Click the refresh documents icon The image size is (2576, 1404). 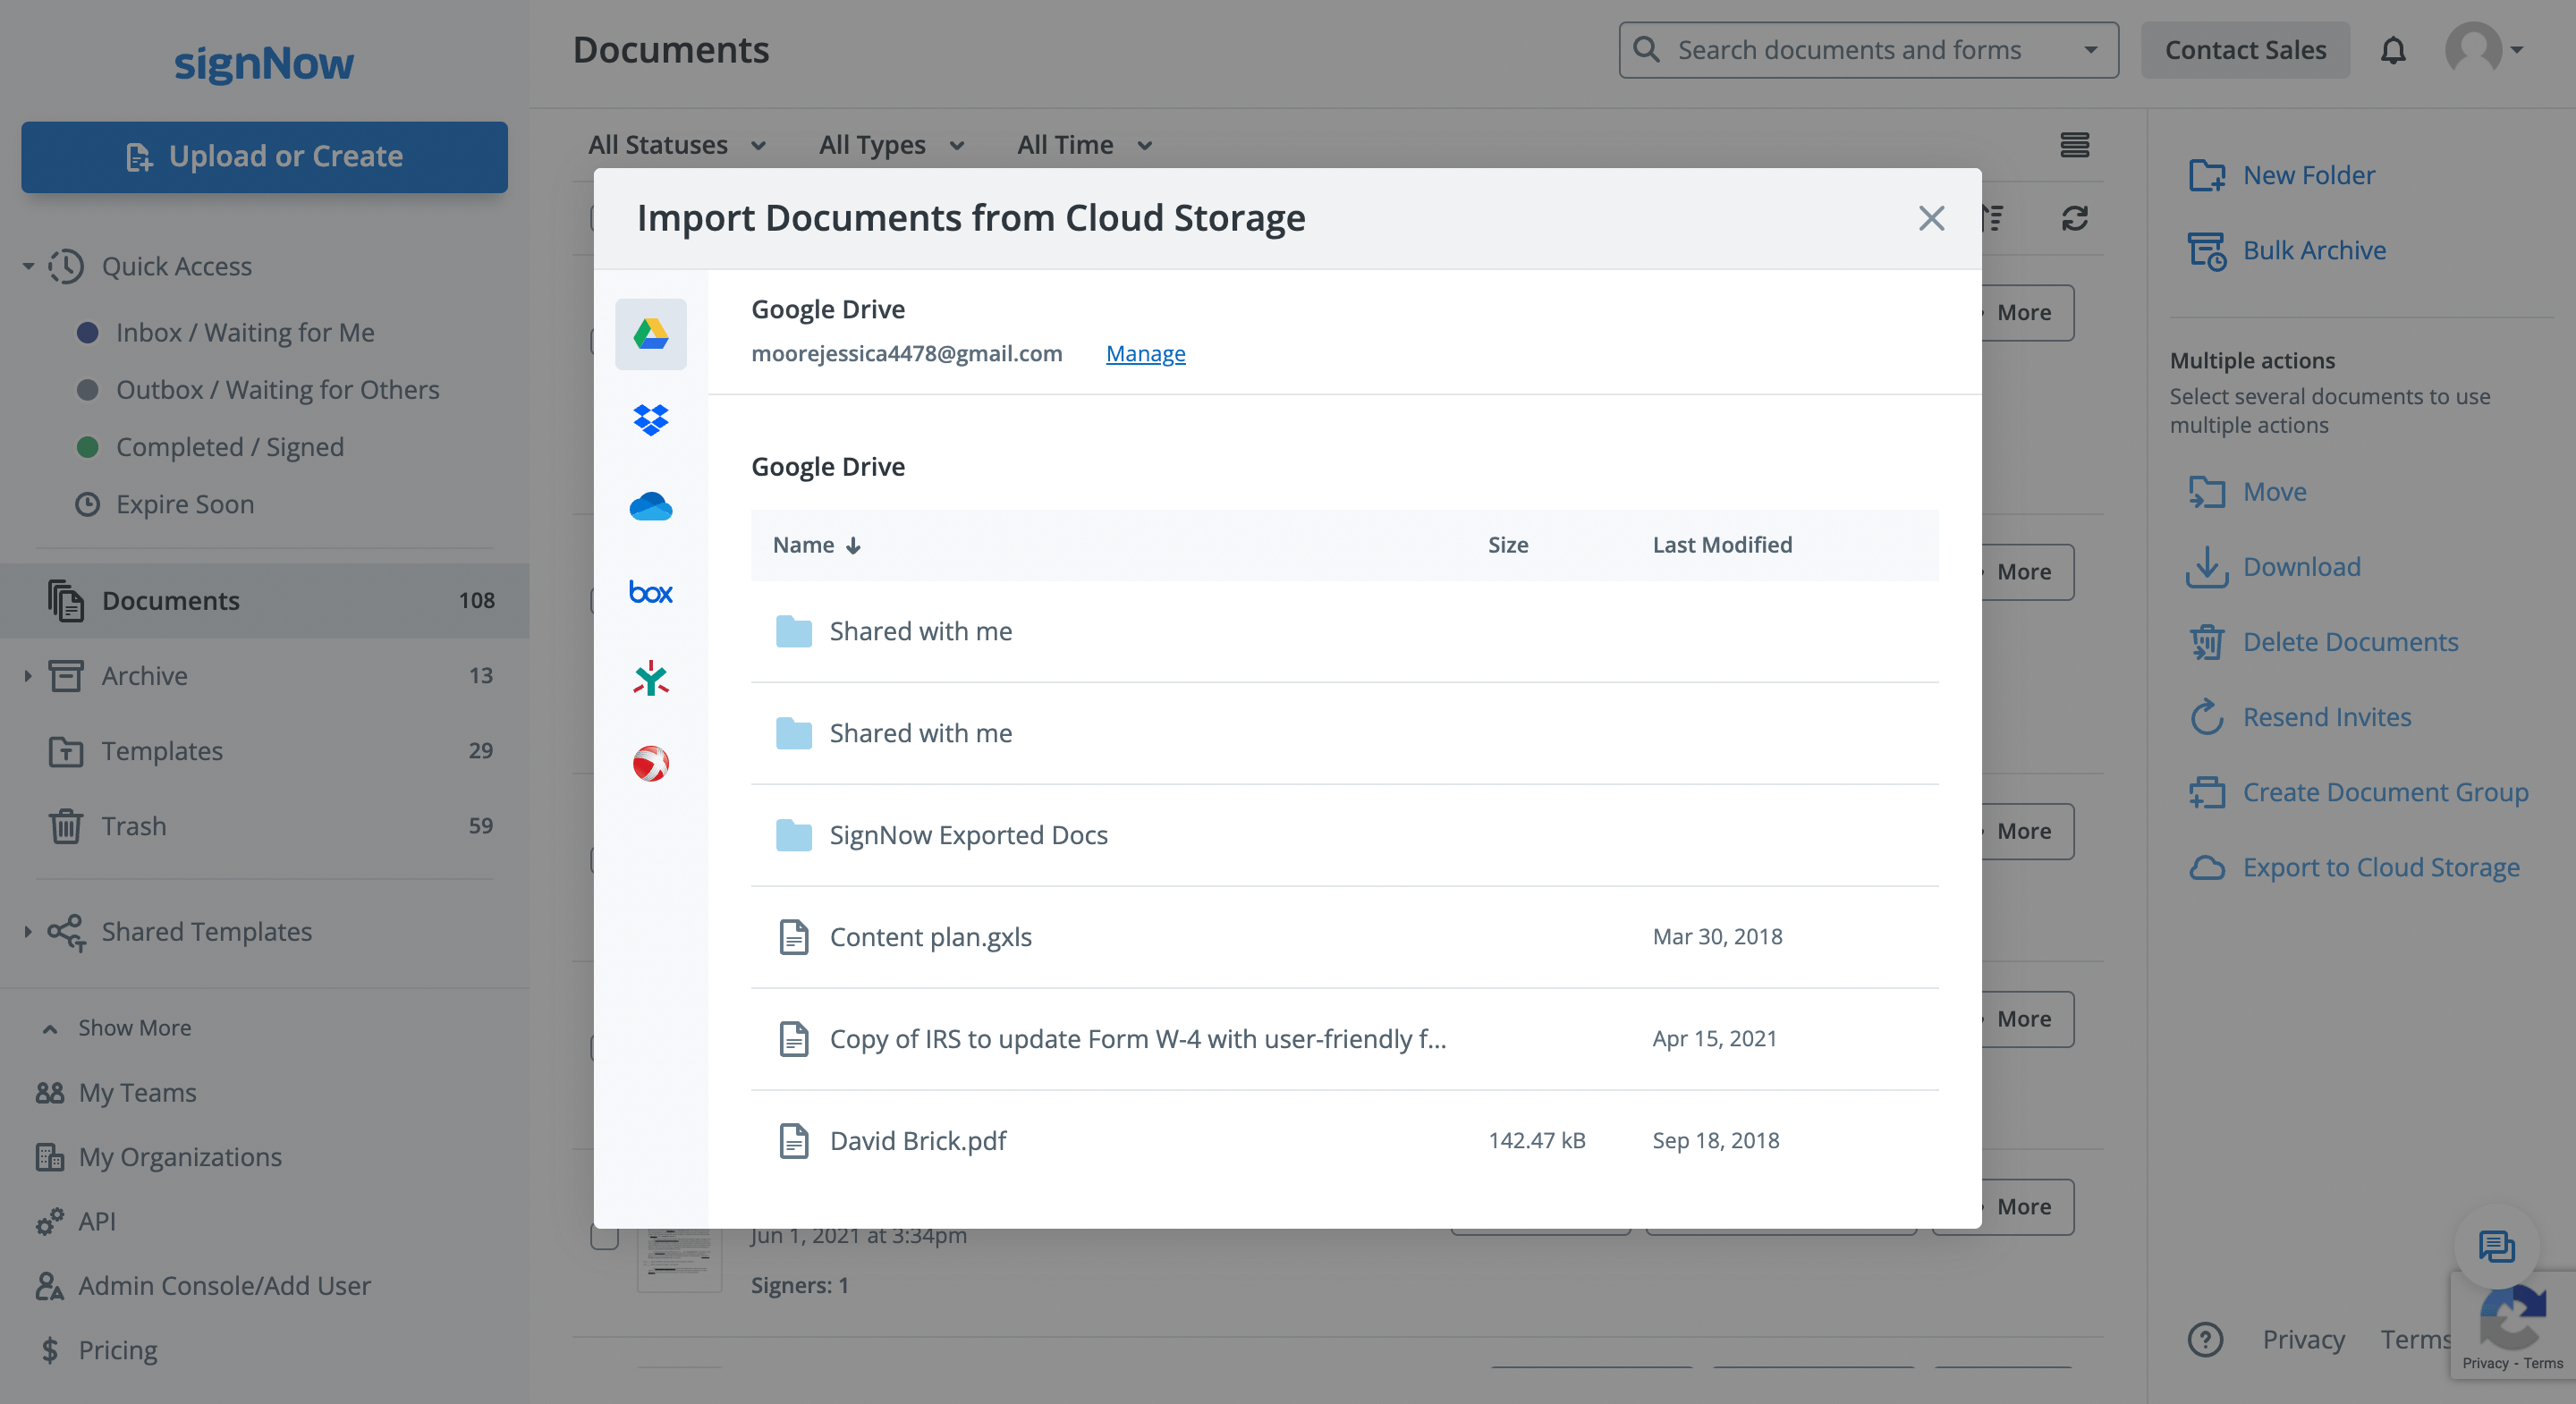click(2074, 218)
